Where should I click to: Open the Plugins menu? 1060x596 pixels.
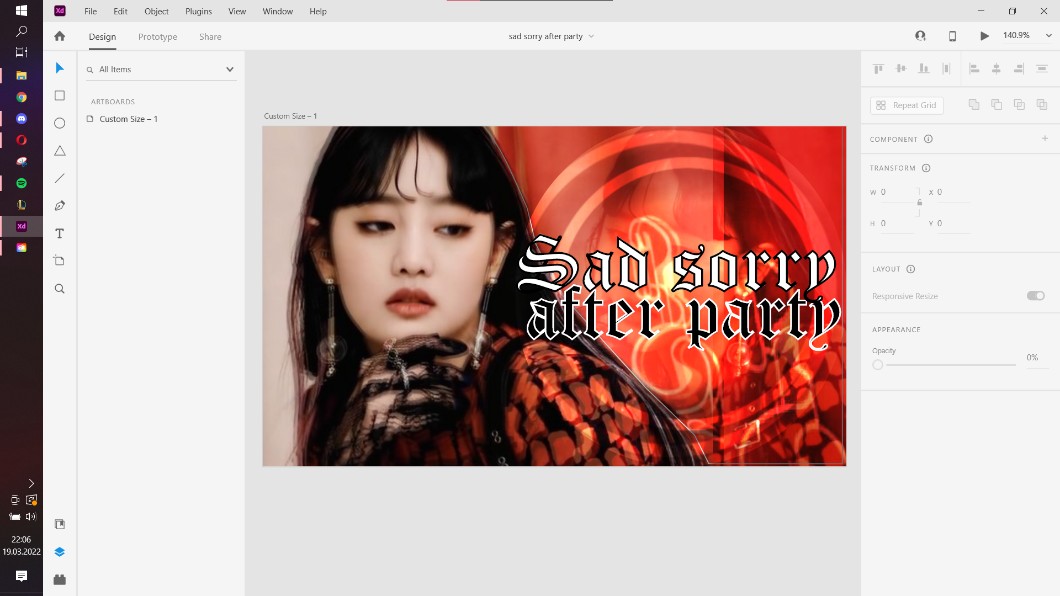[x=198, y=11]
